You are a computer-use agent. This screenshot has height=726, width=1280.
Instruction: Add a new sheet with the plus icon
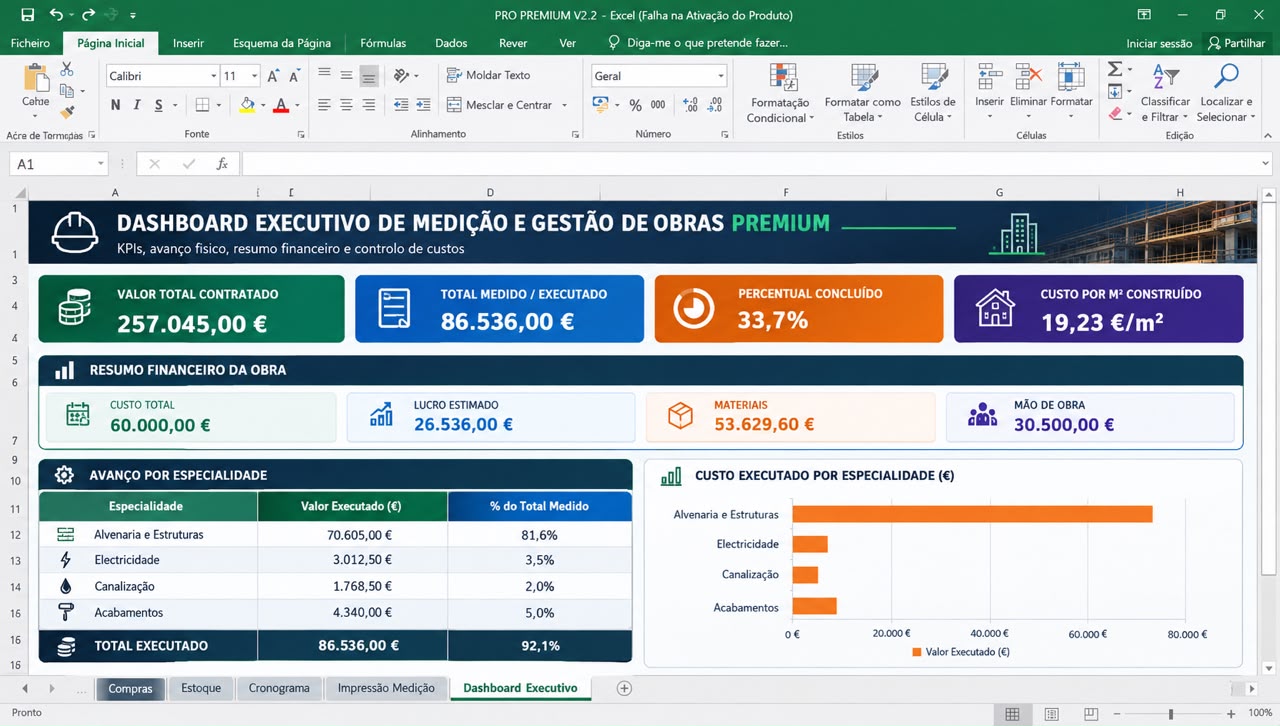624,688
